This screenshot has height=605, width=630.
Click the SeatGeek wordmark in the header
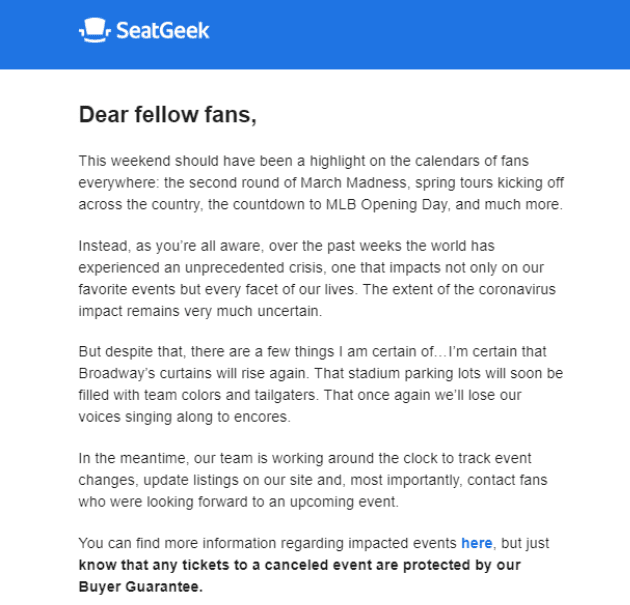click(x=163, y=31)
